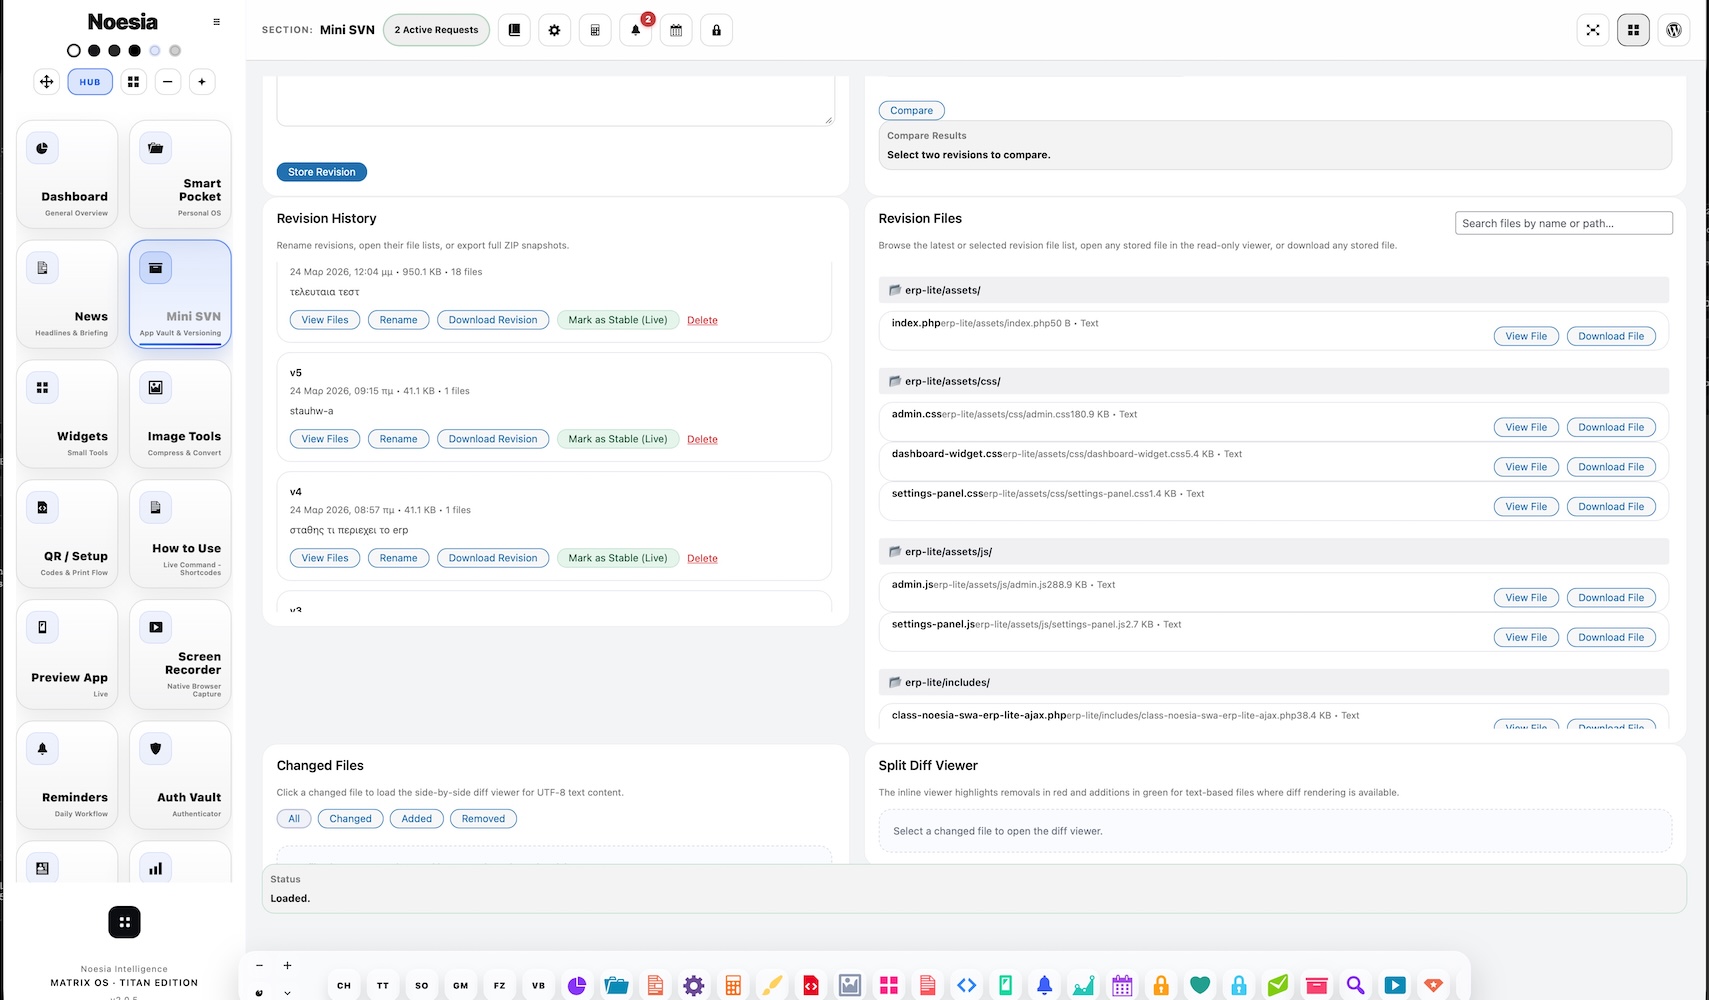Click the move arrows icon beside HUB
Image resolution: width=1709 pixels, height=1000 pixels.
(47, 82)
